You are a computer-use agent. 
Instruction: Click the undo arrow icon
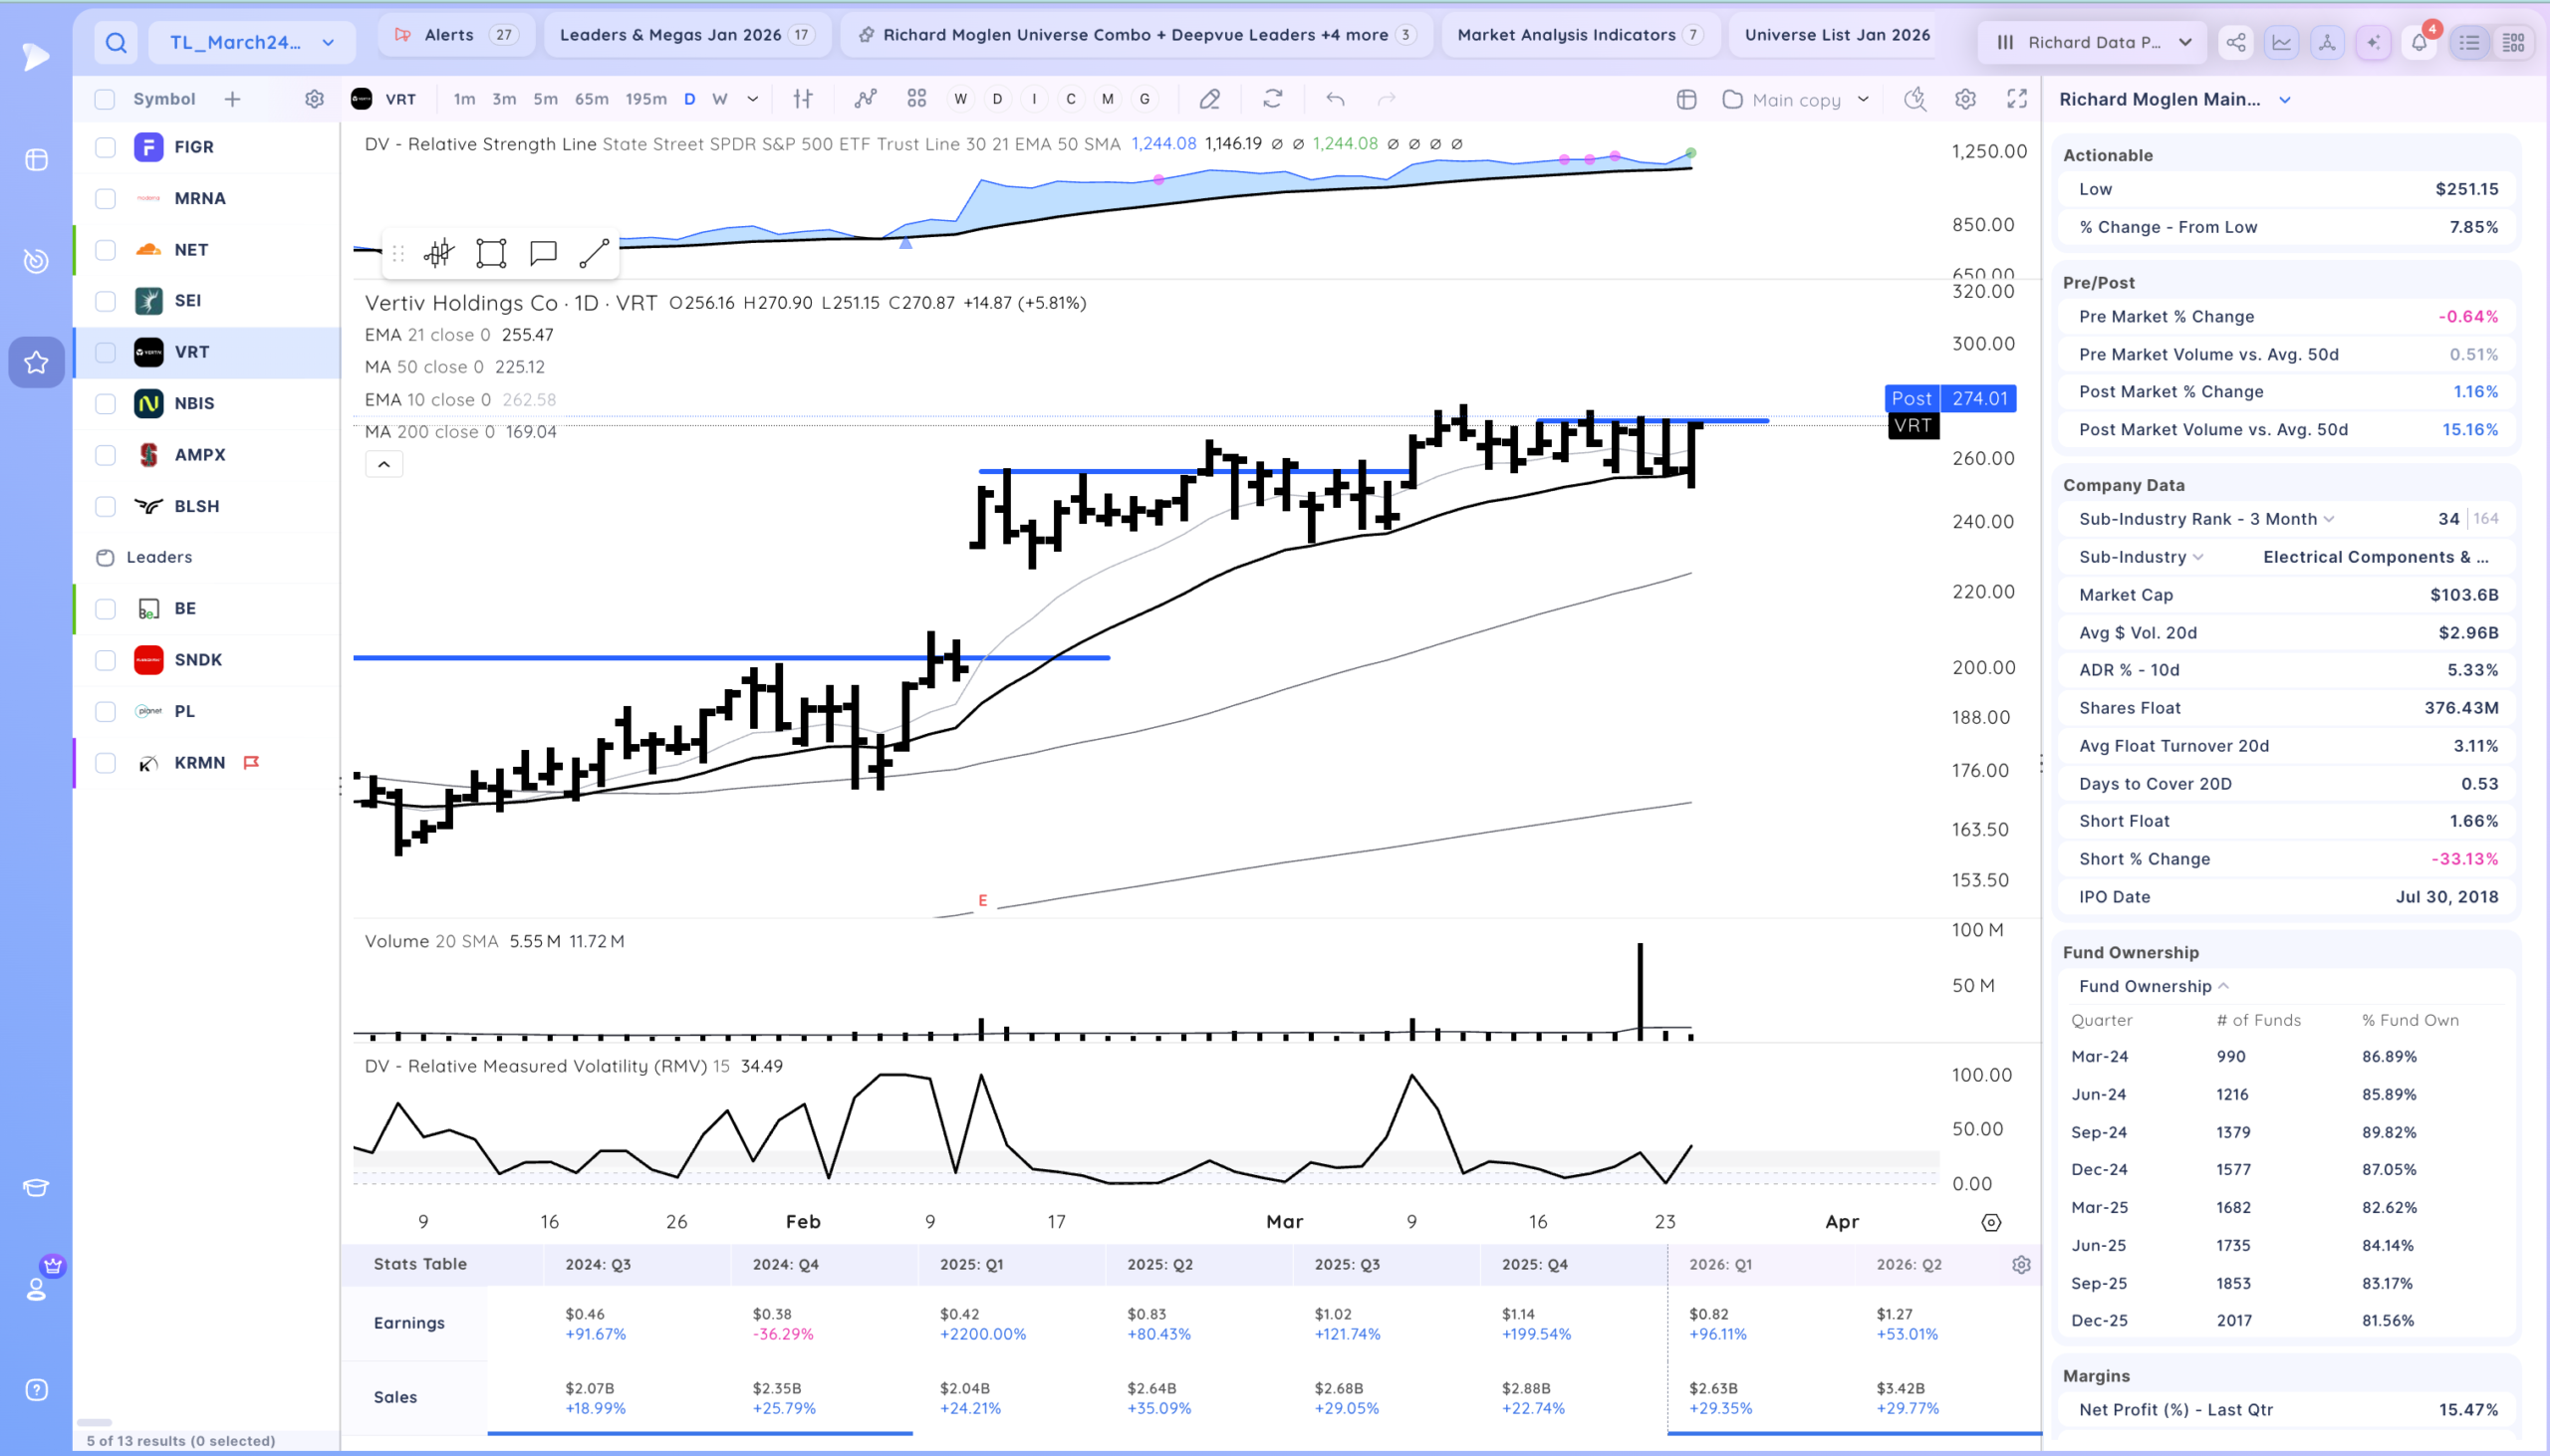(x=1335, y=99)
